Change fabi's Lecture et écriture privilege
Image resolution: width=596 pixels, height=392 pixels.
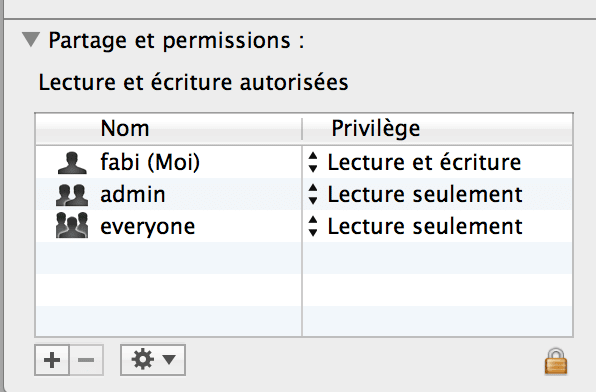tap(424, 162)
